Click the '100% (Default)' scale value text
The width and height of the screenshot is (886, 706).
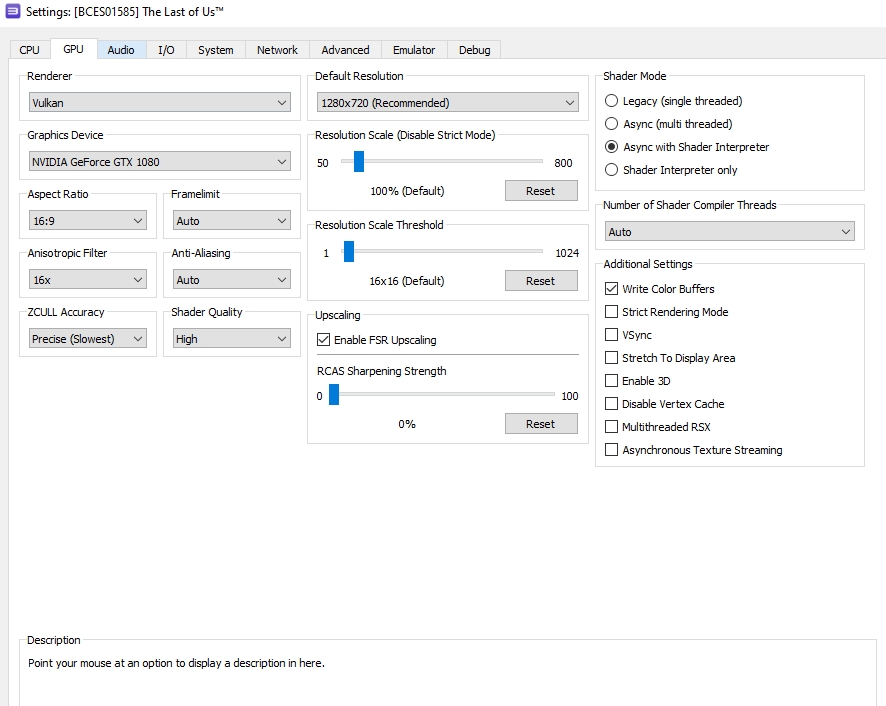click(x=407, y=191)
